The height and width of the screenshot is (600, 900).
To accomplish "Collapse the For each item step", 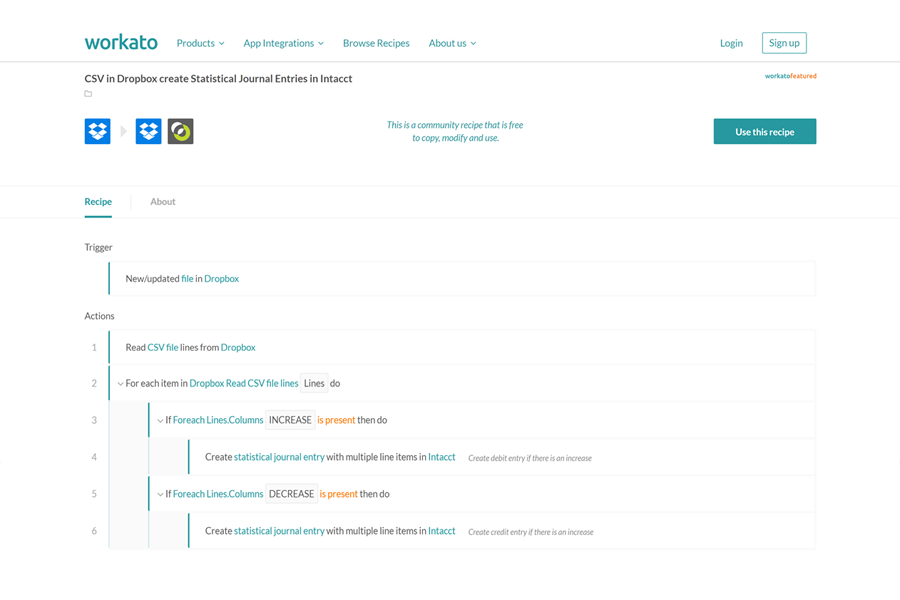I will tap(120, 384).
